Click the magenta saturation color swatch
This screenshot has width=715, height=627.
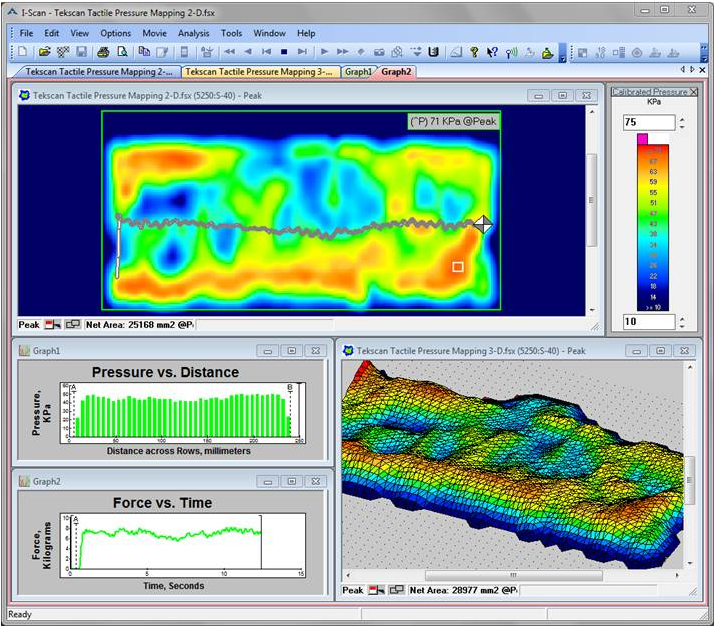click(x=642, y=139)
